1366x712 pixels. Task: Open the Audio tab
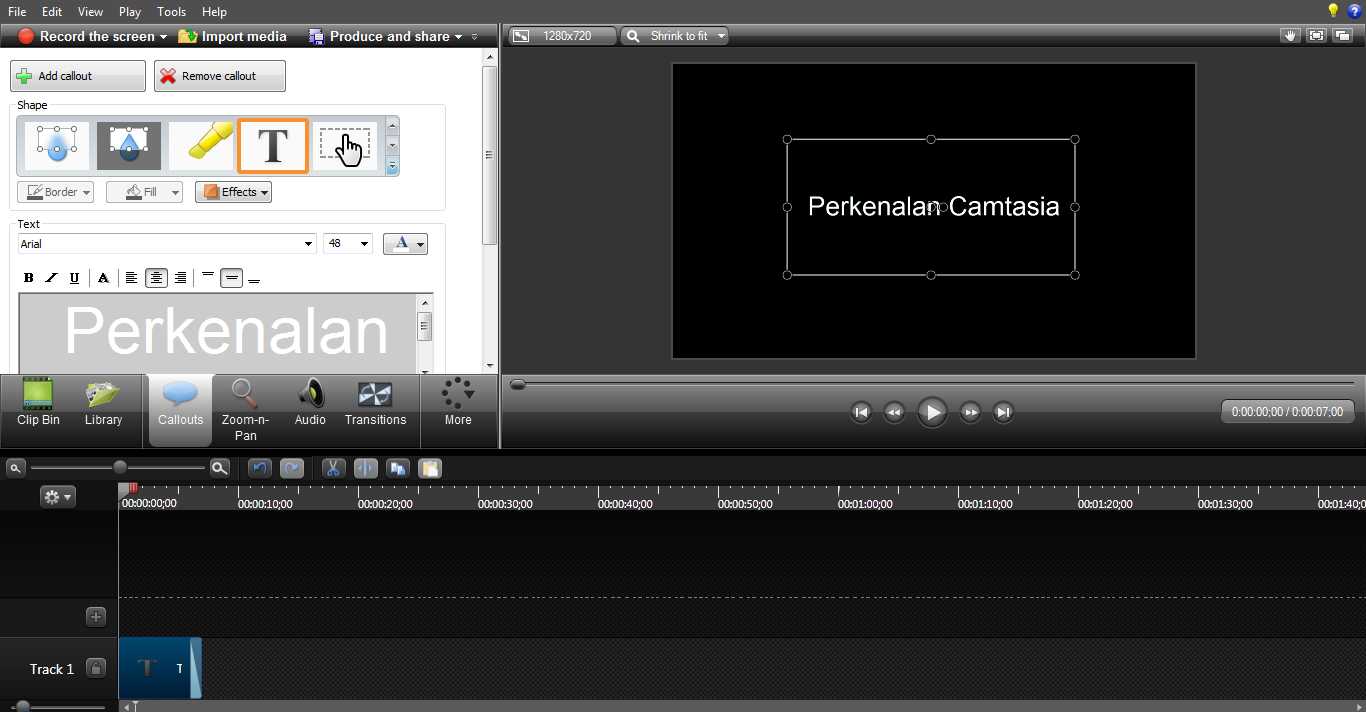coord(310,403)
